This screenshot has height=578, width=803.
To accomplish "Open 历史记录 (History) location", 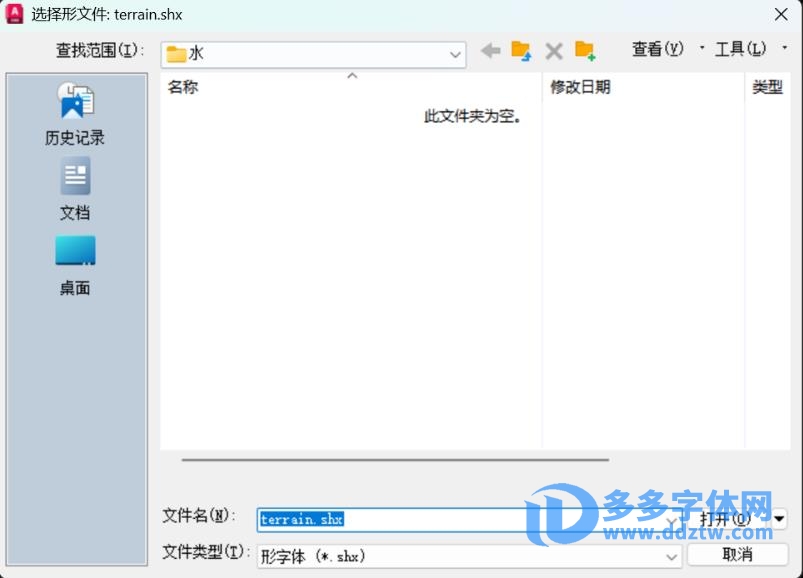I will 75,115.
